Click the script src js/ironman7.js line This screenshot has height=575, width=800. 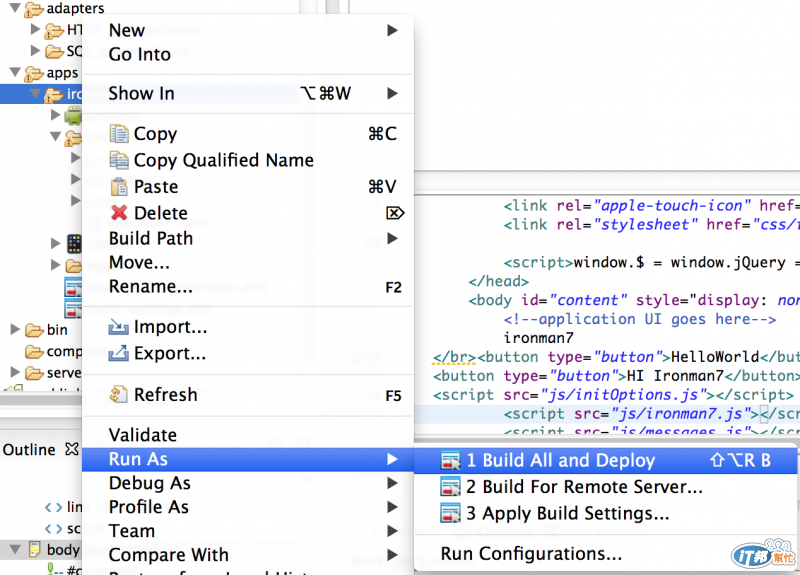tap(652, 414)
